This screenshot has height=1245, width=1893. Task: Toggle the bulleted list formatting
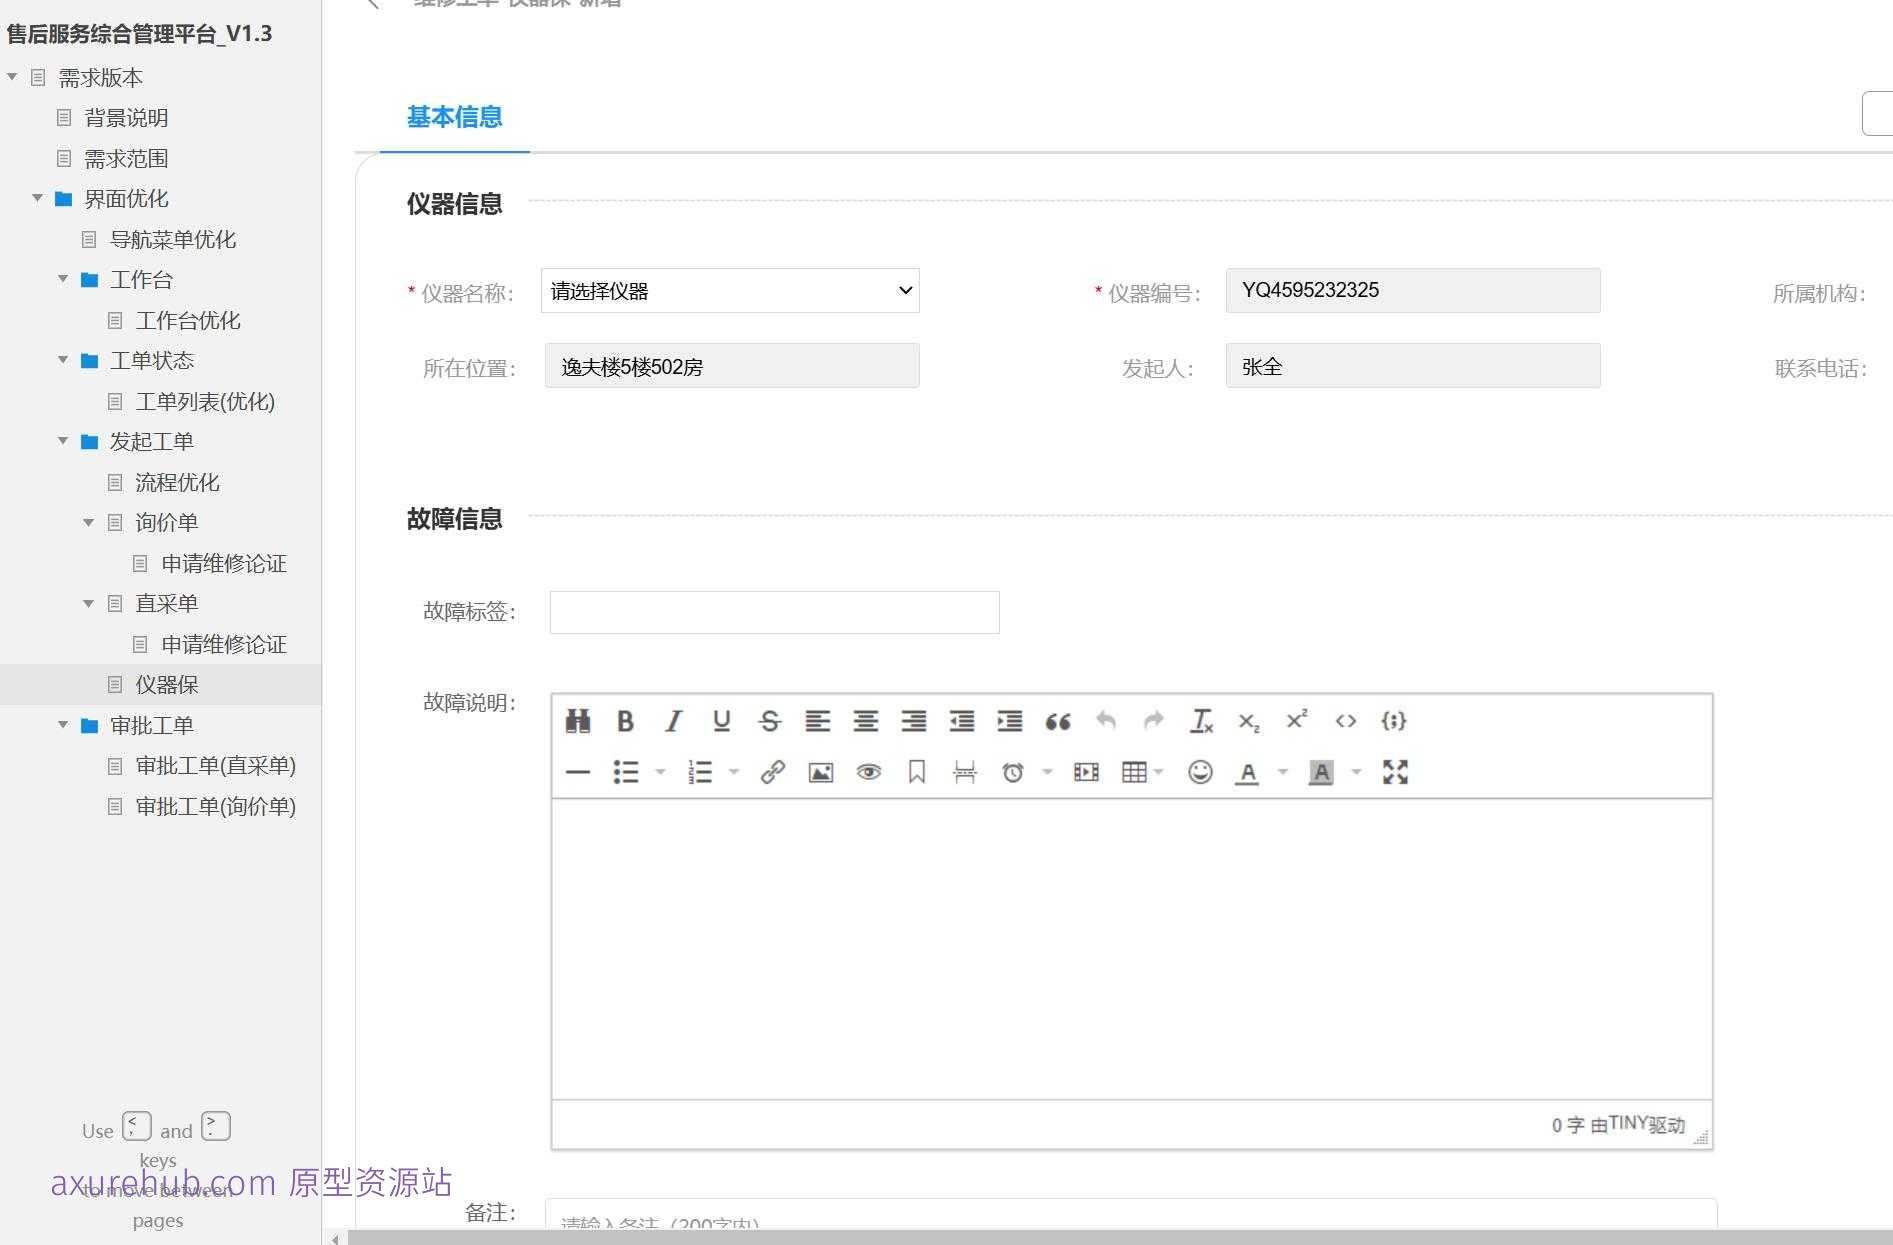(x=626, y=771)
